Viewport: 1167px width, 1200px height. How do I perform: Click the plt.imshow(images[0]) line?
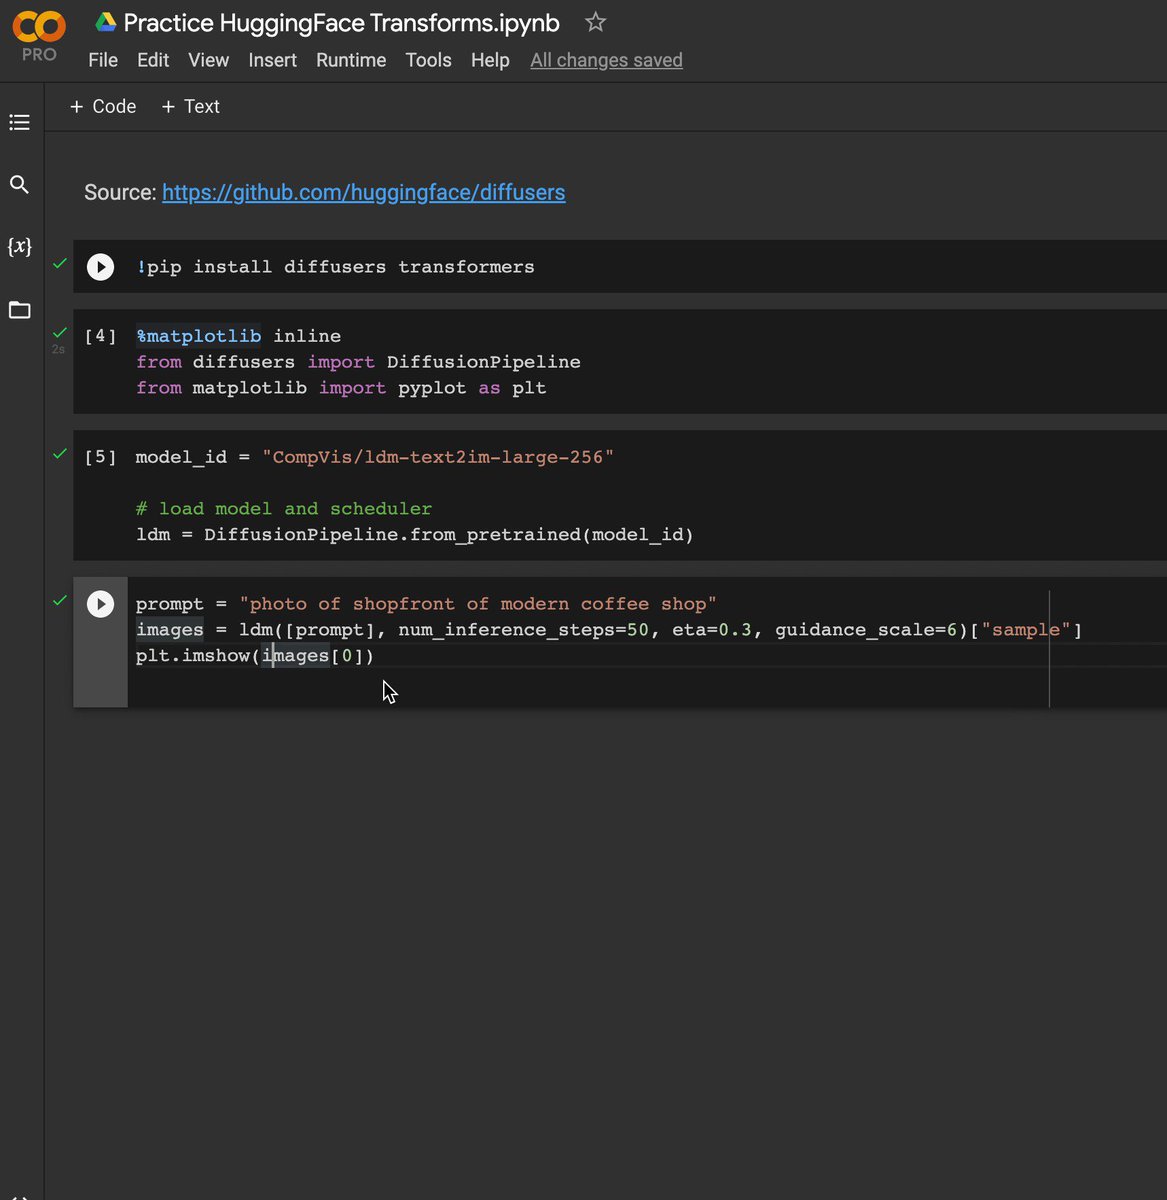(x=255, y=656)
